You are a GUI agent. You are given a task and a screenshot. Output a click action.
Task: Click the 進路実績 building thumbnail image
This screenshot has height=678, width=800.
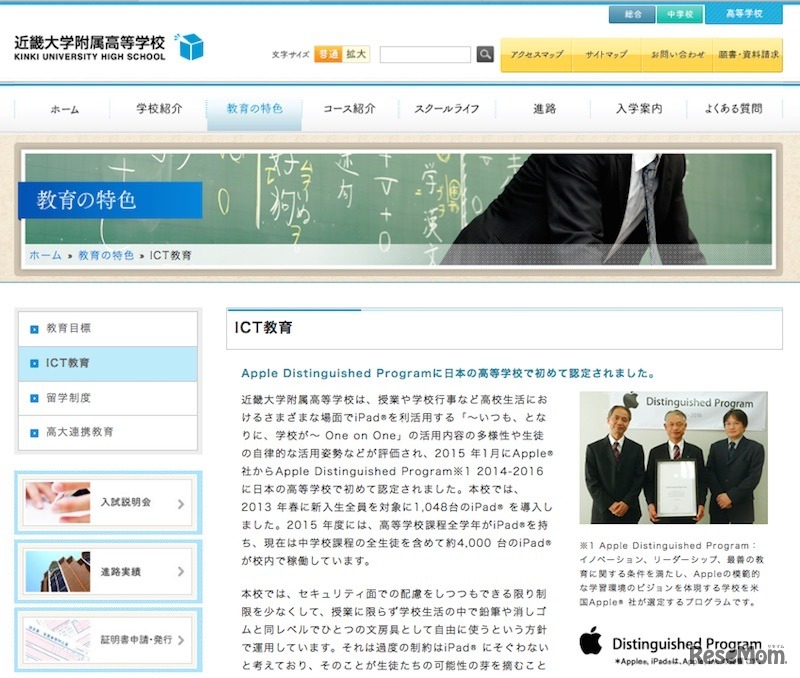click(x=58, y=571)
